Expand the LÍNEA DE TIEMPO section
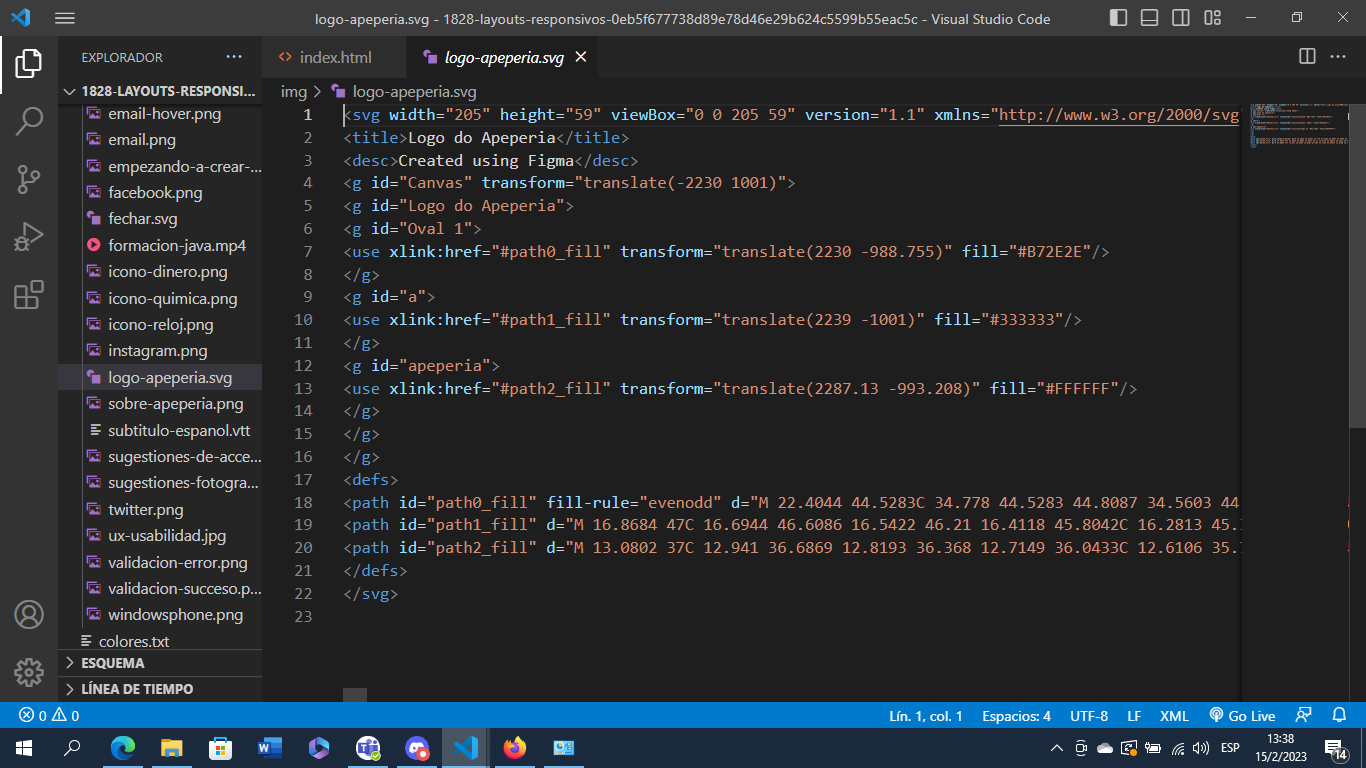The width and height of the screenshot is (1366, 768). (x=160, y=689)
